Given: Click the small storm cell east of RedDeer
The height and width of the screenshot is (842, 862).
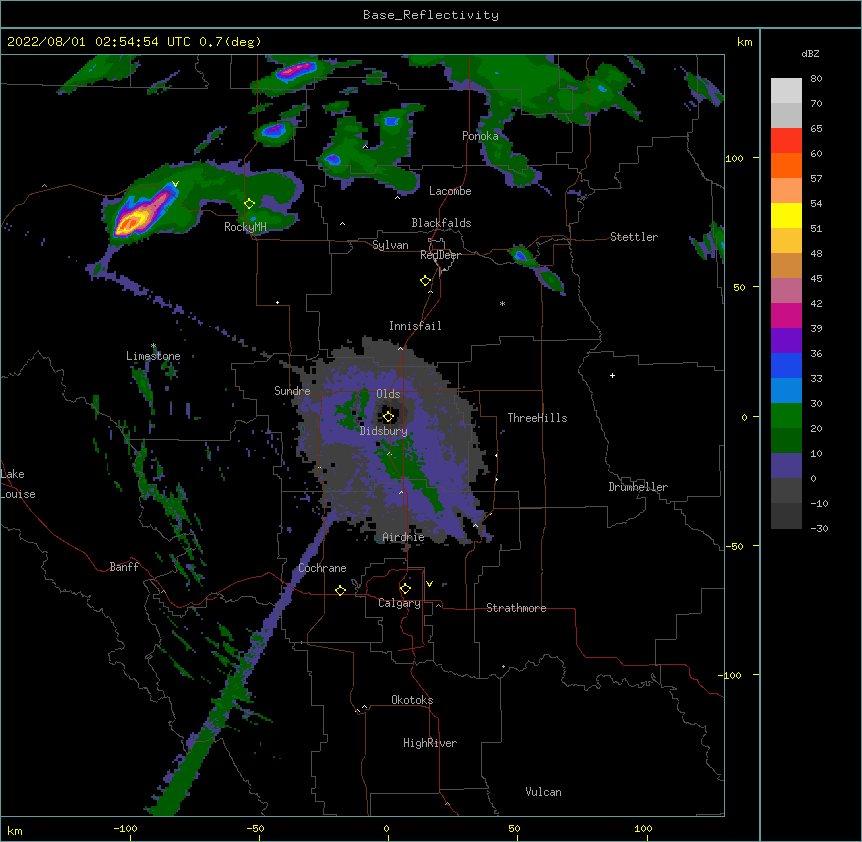Looking at the screenshot, I should (x=521, y=256).
